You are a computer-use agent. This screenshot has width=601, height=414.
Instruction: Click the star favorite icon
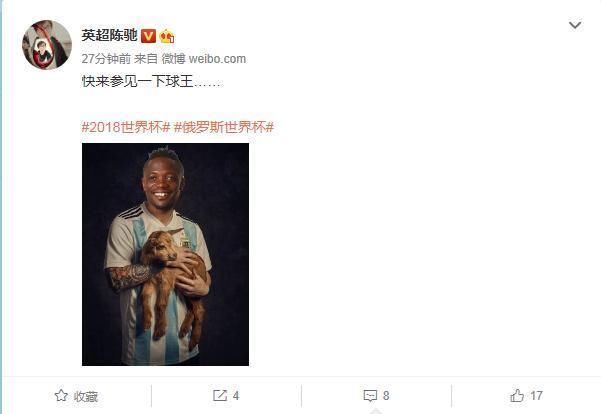point(61,395)
